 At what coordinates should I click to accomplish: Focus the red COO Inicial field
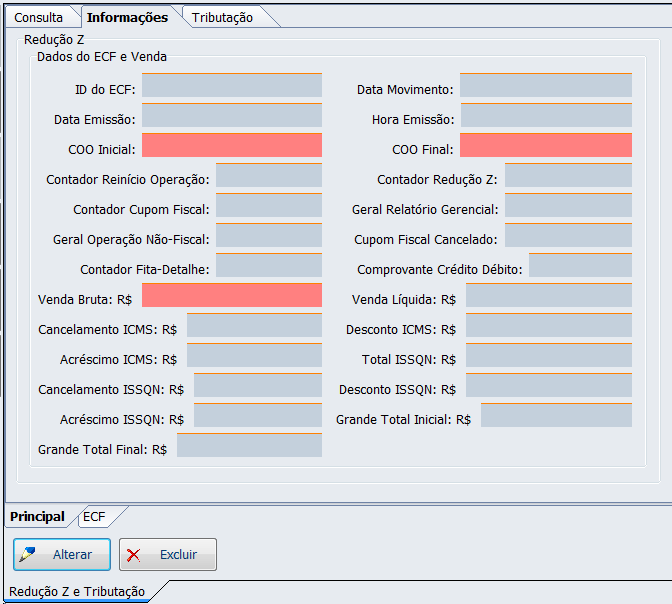pyautogui.click(x=231, y=146)
